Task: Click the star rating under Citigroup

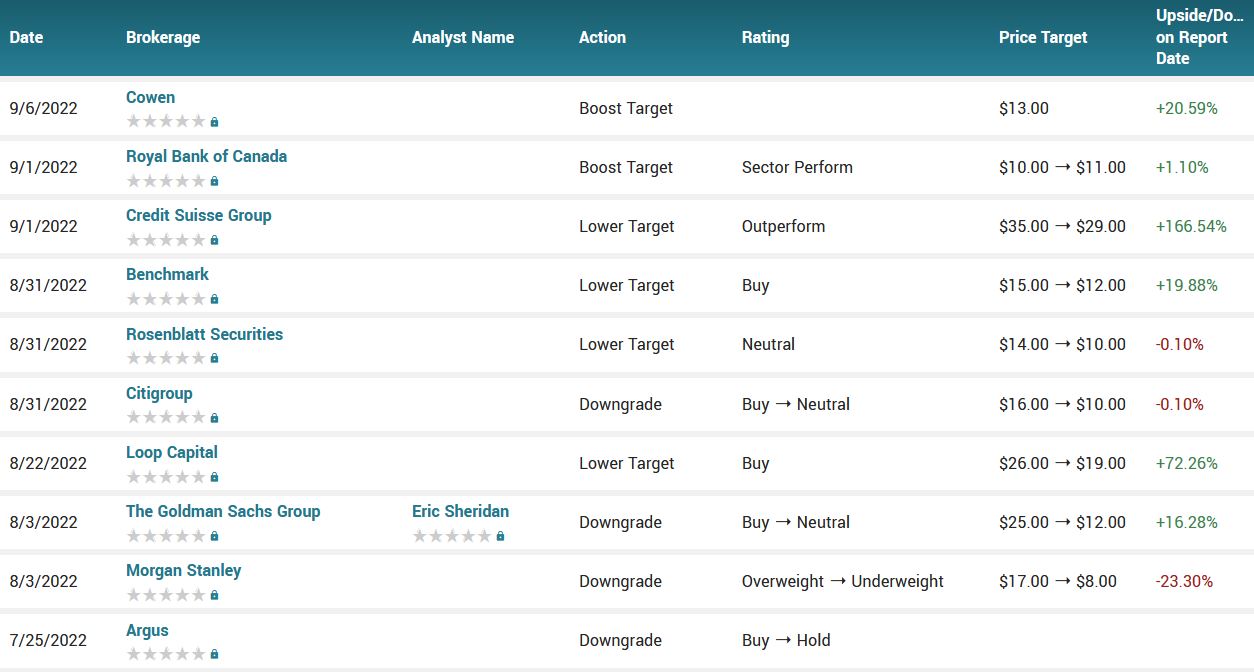Action: pos(166,417)
